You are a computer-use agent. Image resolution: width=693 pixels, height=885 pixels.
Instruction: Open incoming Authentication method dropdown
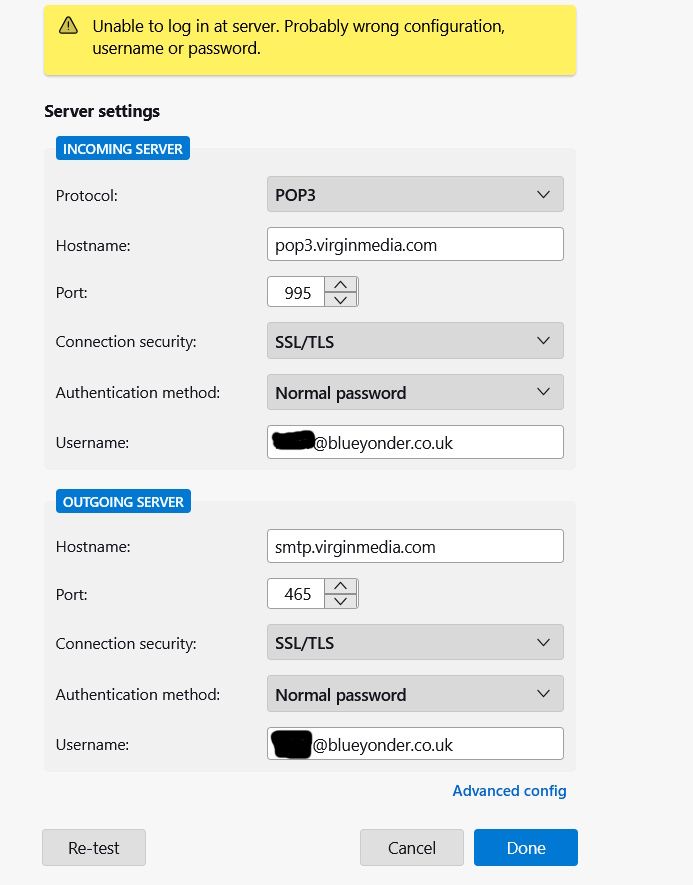pos(415,392)
